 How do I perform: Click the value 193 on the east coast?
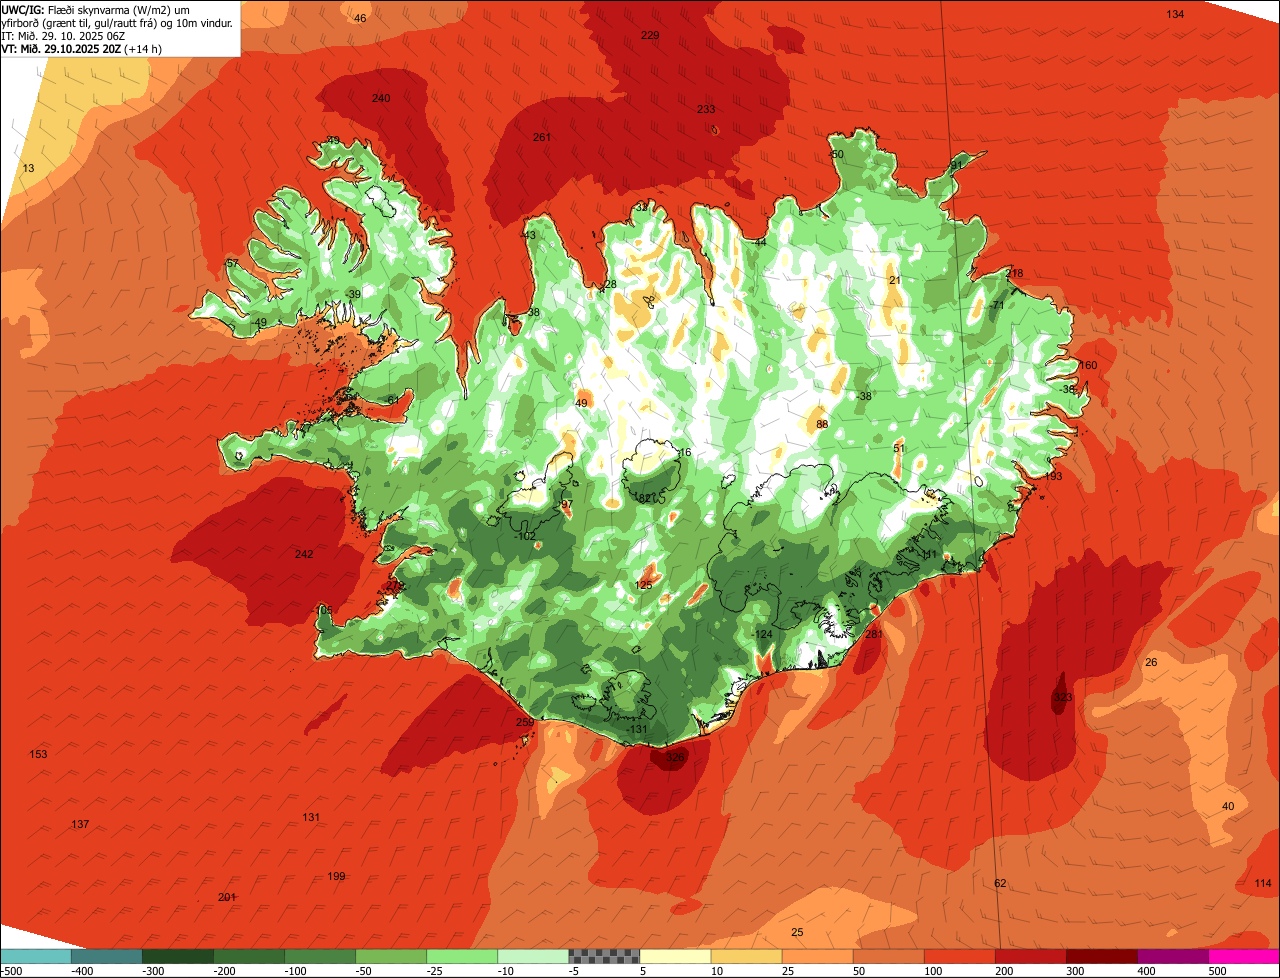coord(1053,476)
